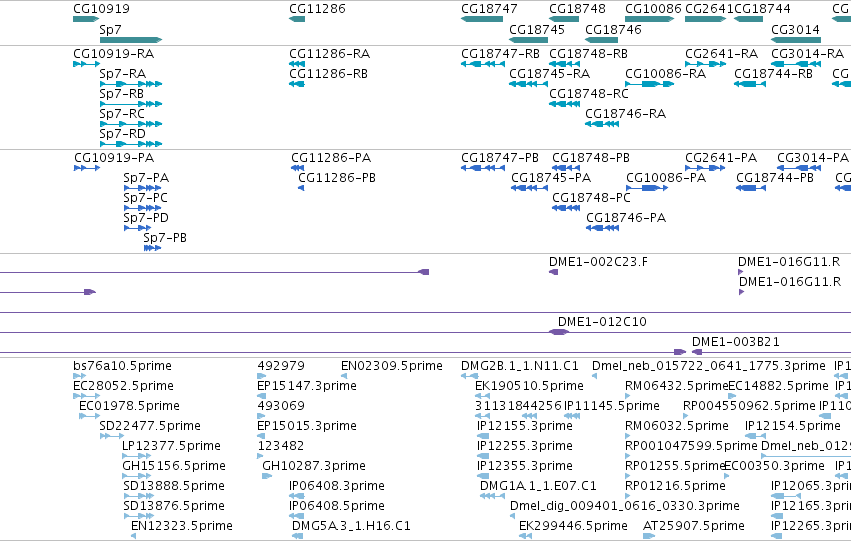
Task: Select protein CG11286-PB
Action: (337, 178)
